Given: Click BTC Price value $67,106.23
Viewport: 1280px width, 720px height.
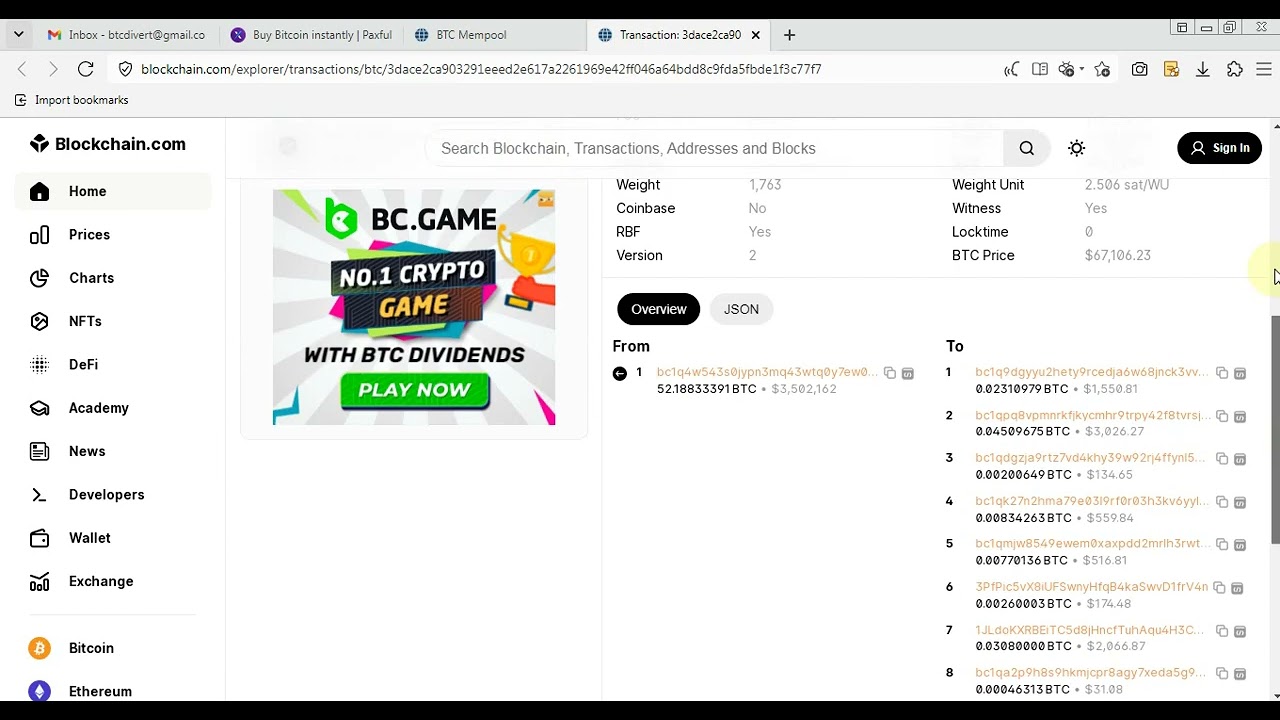Looking at the screenshot, I should pos(1118,255).
